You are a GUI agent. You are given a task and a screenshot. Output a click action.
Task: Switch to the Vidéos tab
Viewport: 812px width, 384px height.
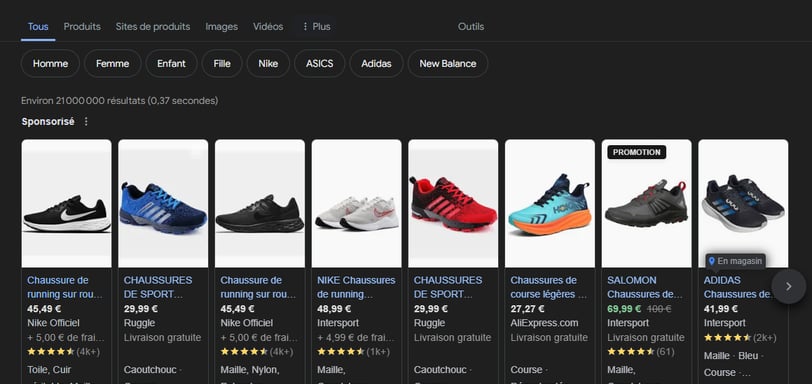click(268, 26)
